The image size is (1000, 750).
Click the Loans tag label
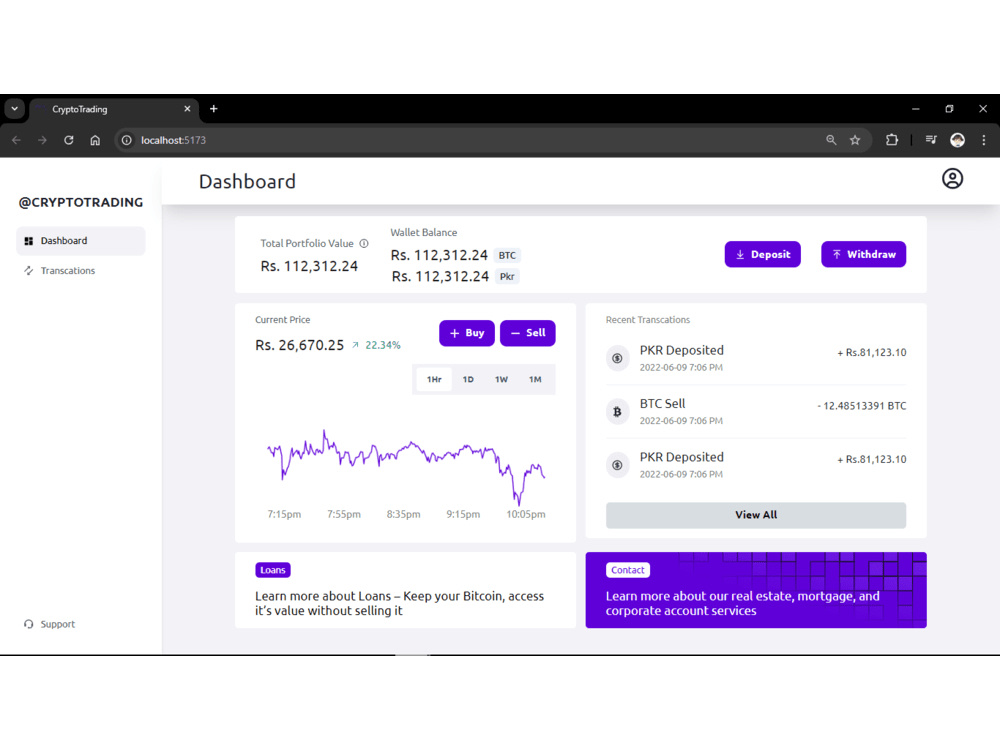(272, 570)
